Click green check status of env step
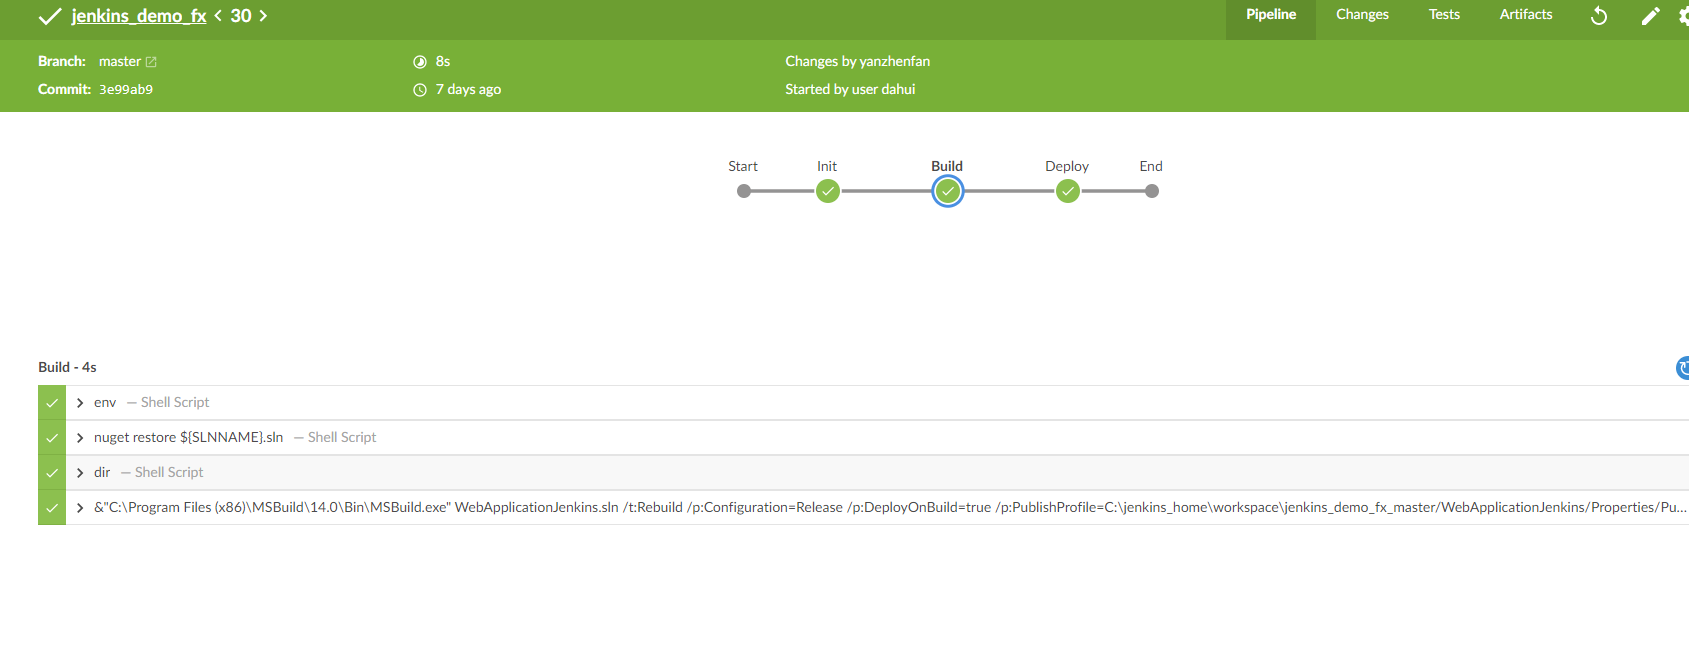 (52, 403)
